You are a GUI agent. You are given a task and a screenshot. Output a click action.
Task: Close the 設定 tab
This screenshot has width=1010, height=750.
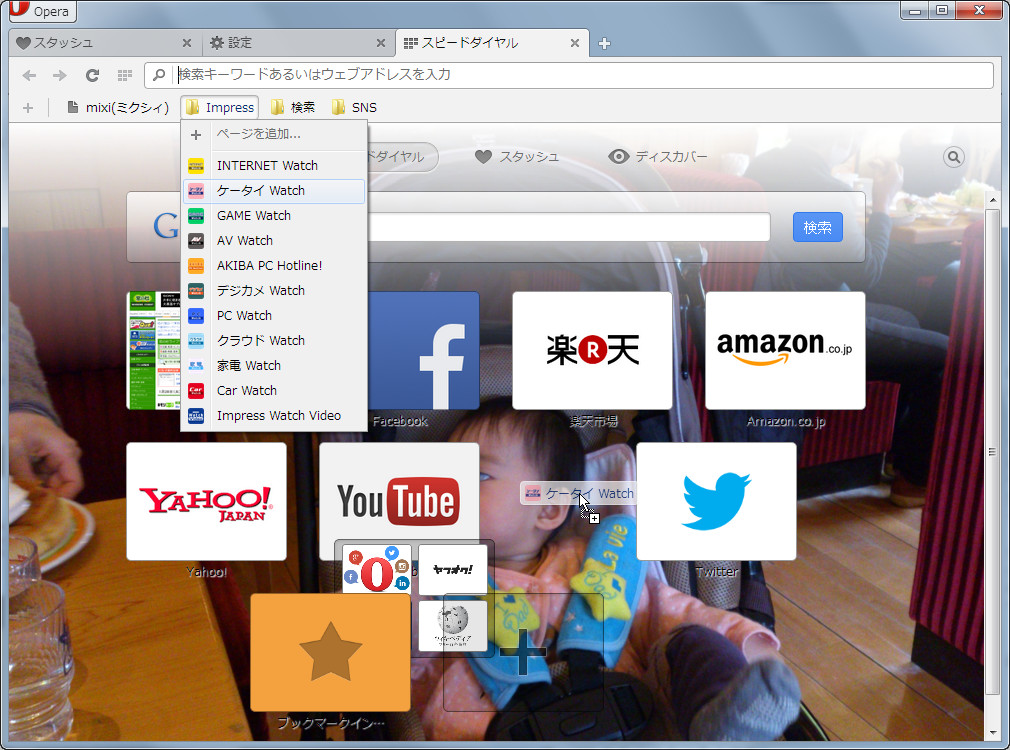[x=381, y=43]
